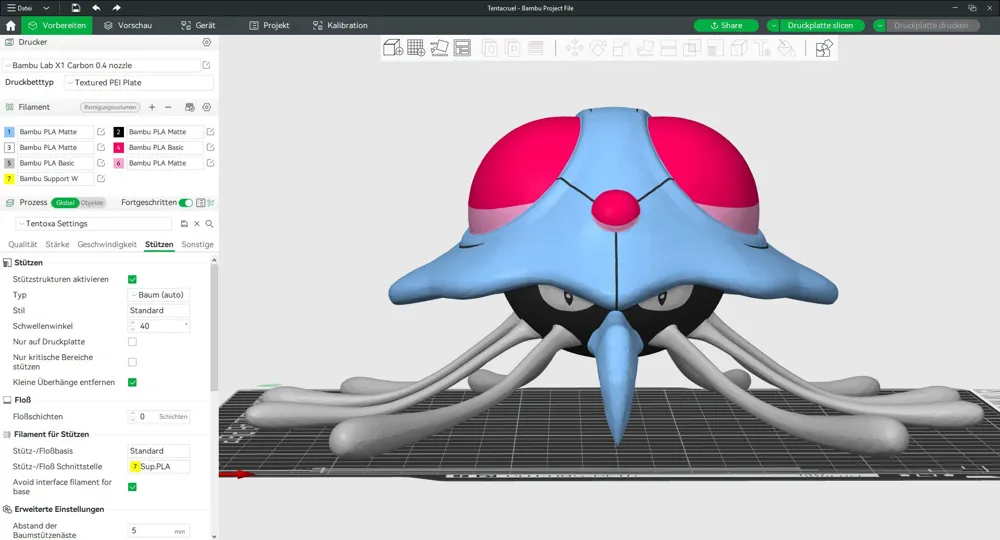Click the redo arrow in title bar
This screenshot has width=1000, height=540.
point(116,8)
